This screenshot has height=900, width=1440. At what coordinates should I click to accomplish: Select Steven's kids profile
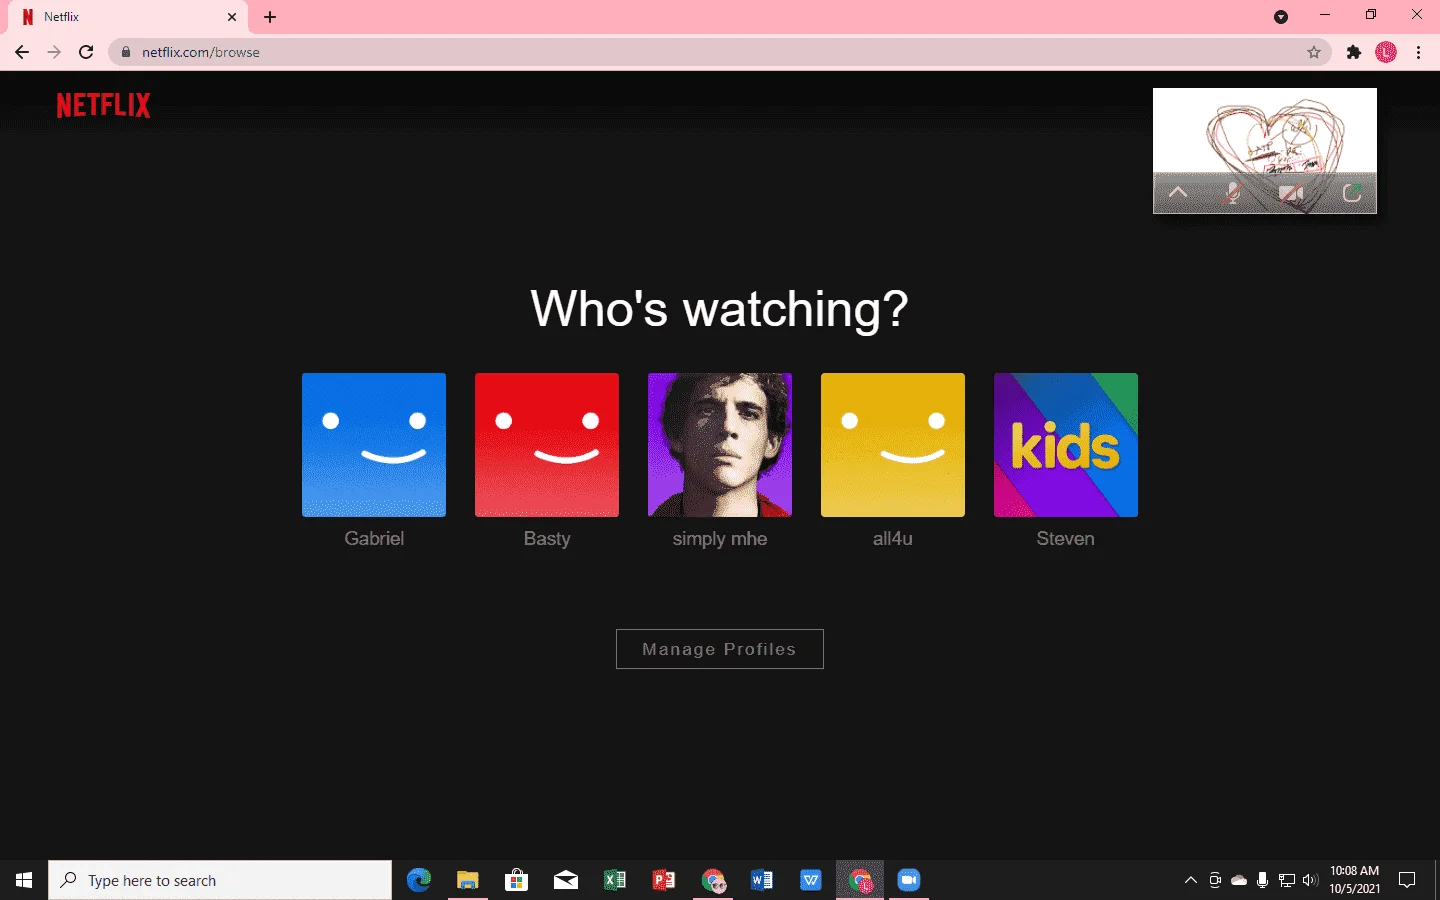click(x=1066, y=445)
